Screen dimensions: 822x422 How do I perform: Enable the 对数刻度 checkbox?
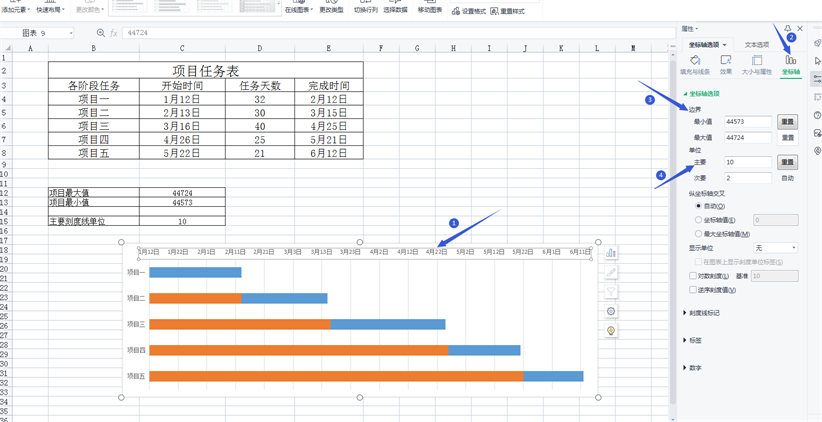click(693, 276)
